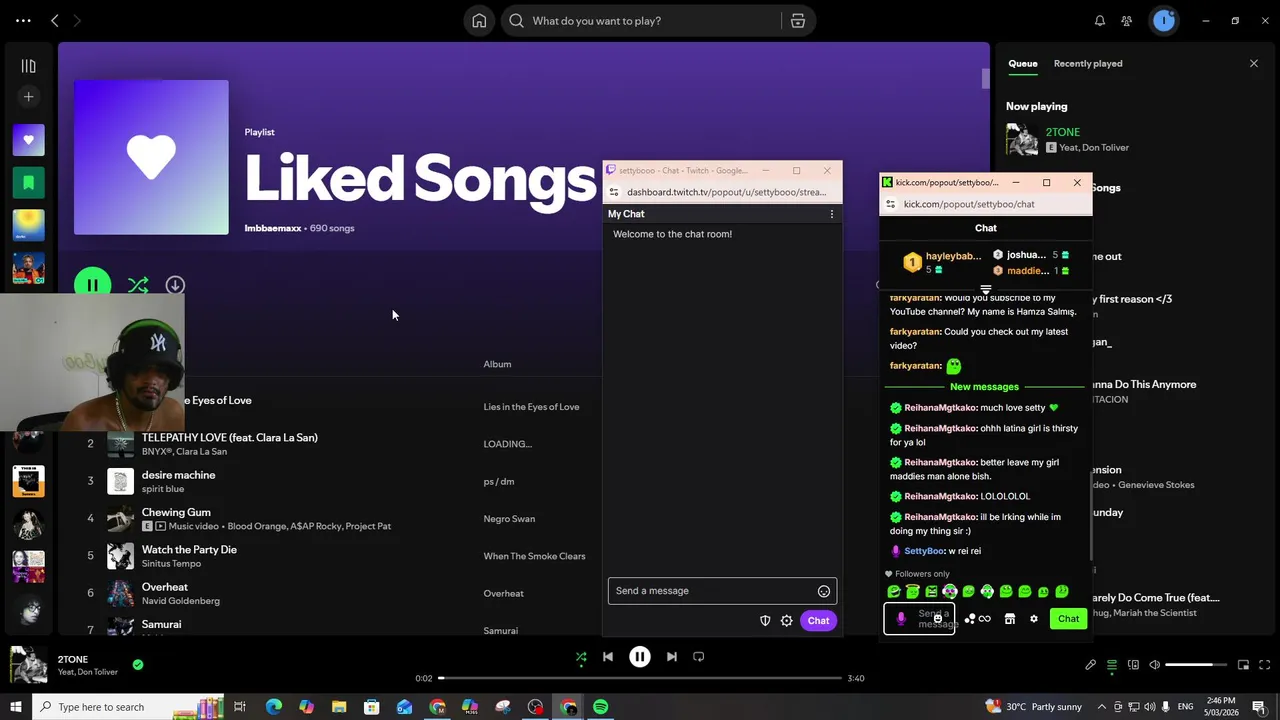Click the Spotify volume slider
This screenshot has height=720, width=1280.
pyautogui.click(x=1196, y=665)
